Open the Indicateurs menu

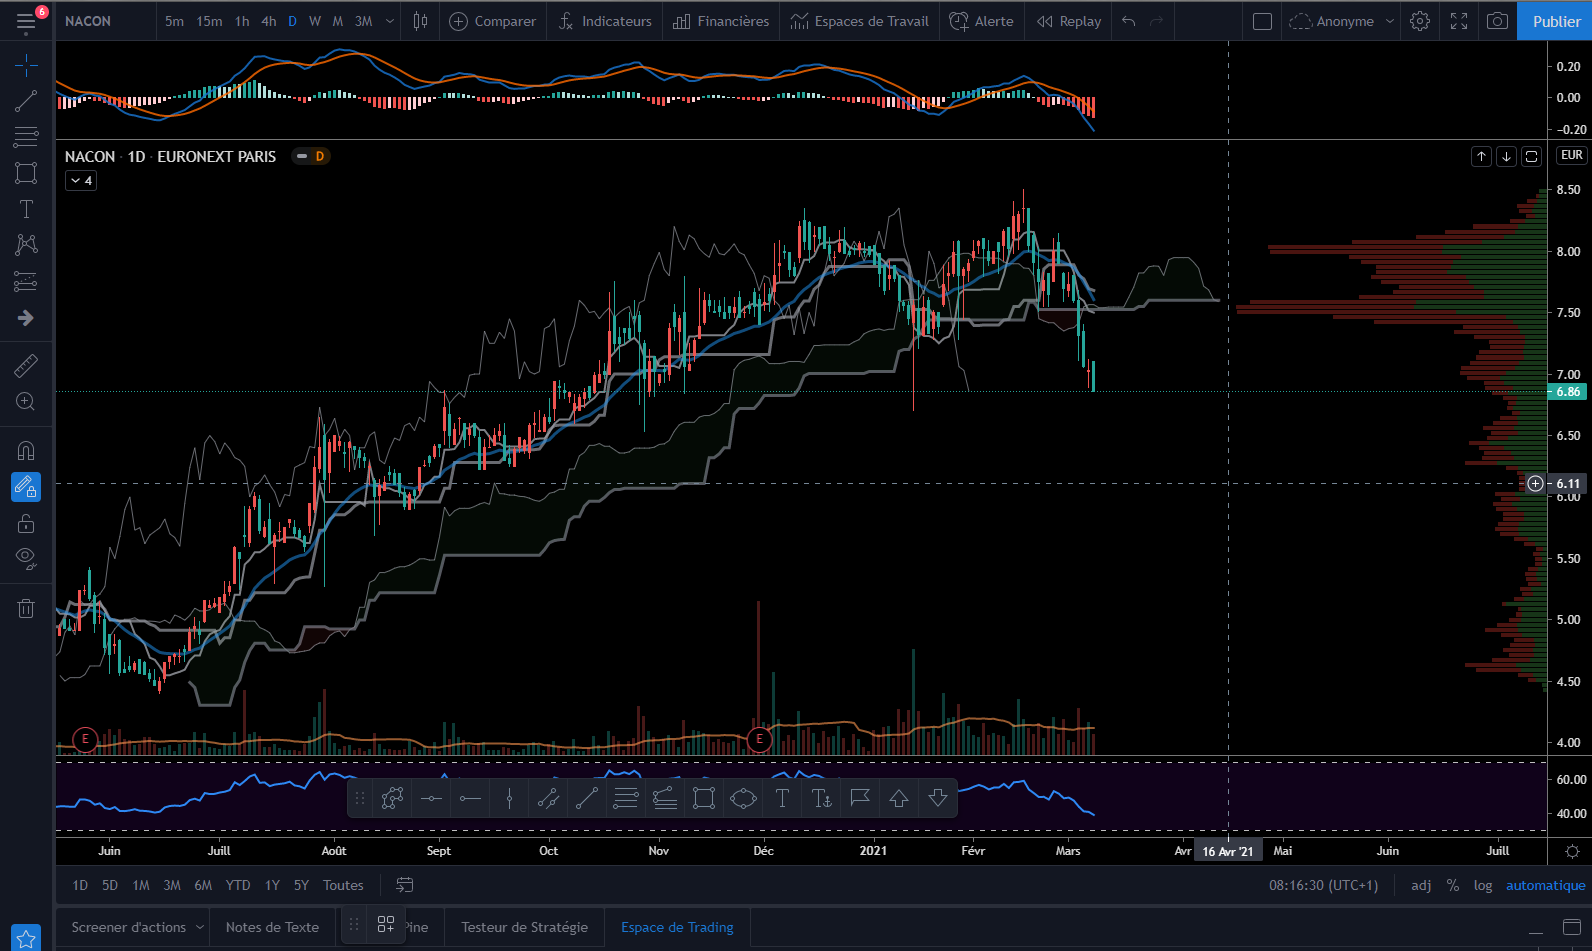(x=605, y=21)
